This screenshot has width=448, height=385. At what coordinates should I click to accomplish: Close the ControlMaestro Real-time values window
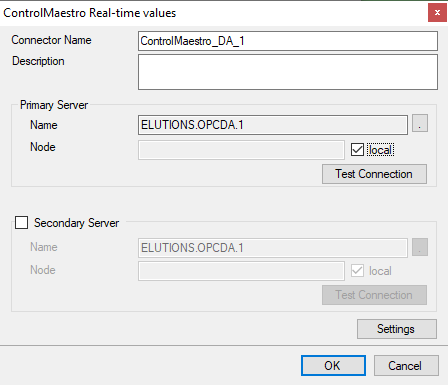437,13
